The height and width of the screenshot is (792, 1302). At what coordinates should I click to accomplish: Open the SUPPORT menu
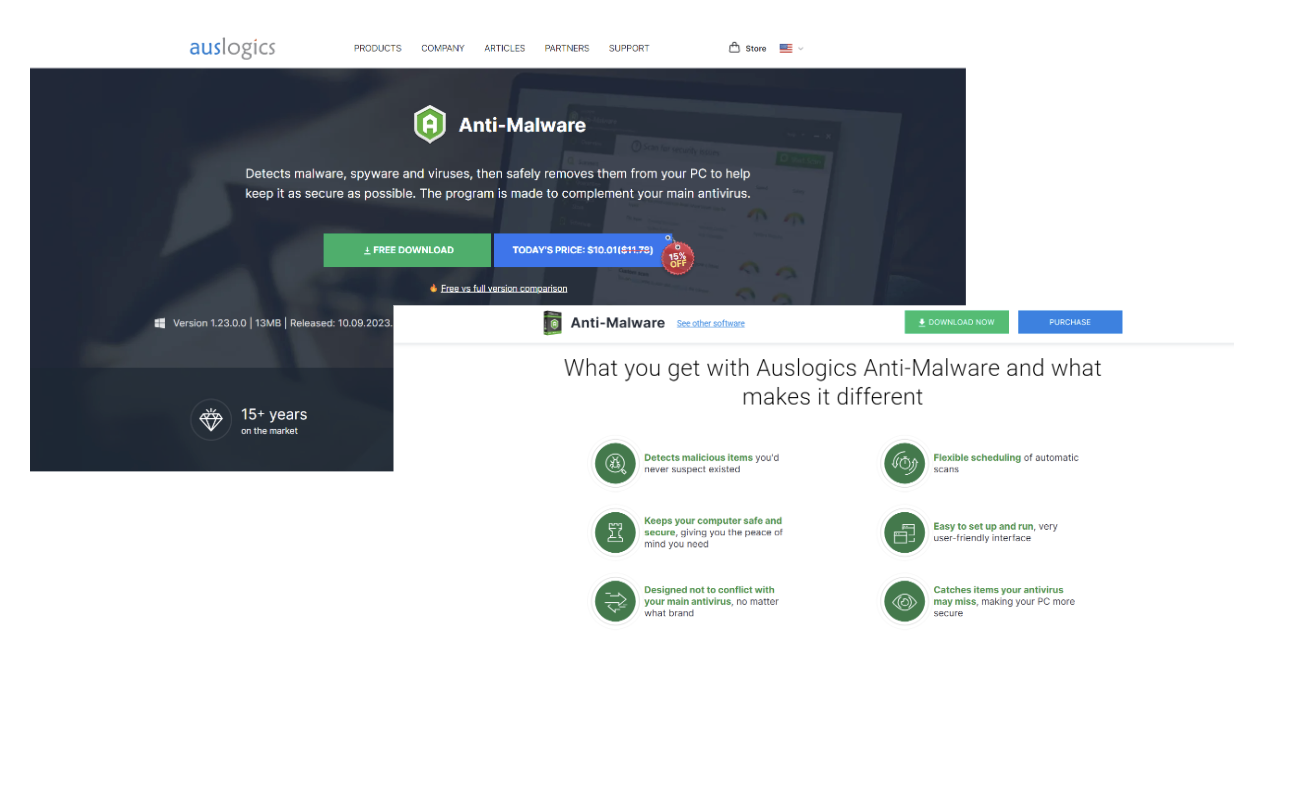point(629,47)
